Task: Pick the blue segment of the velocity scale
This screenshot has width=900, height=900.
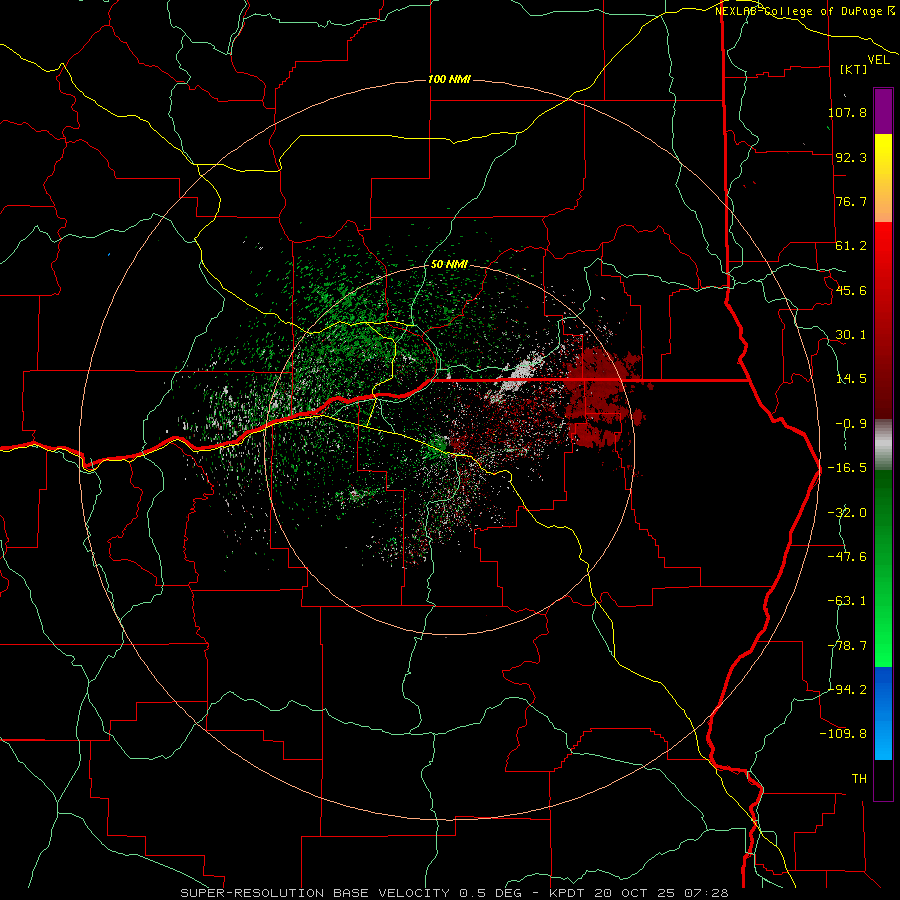Action: click(x=883, y=713)
